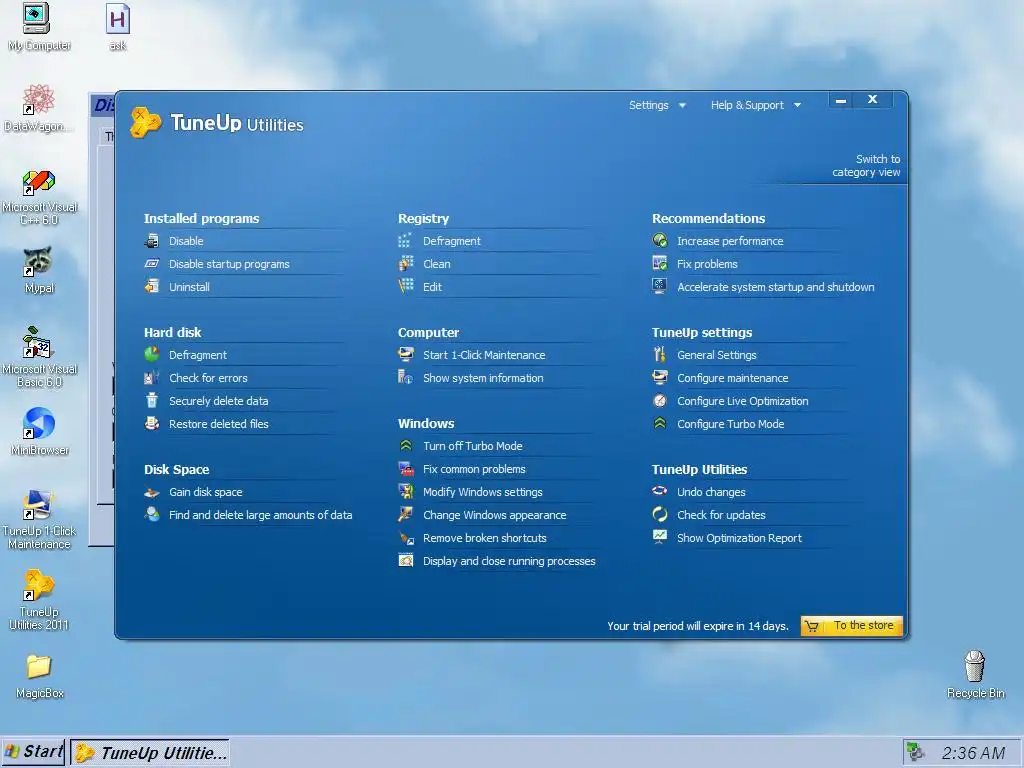Click the Increase performance icon
The height and width of the screenshot is (768, 1024).
pyautogui.click(x=660, y=241)
